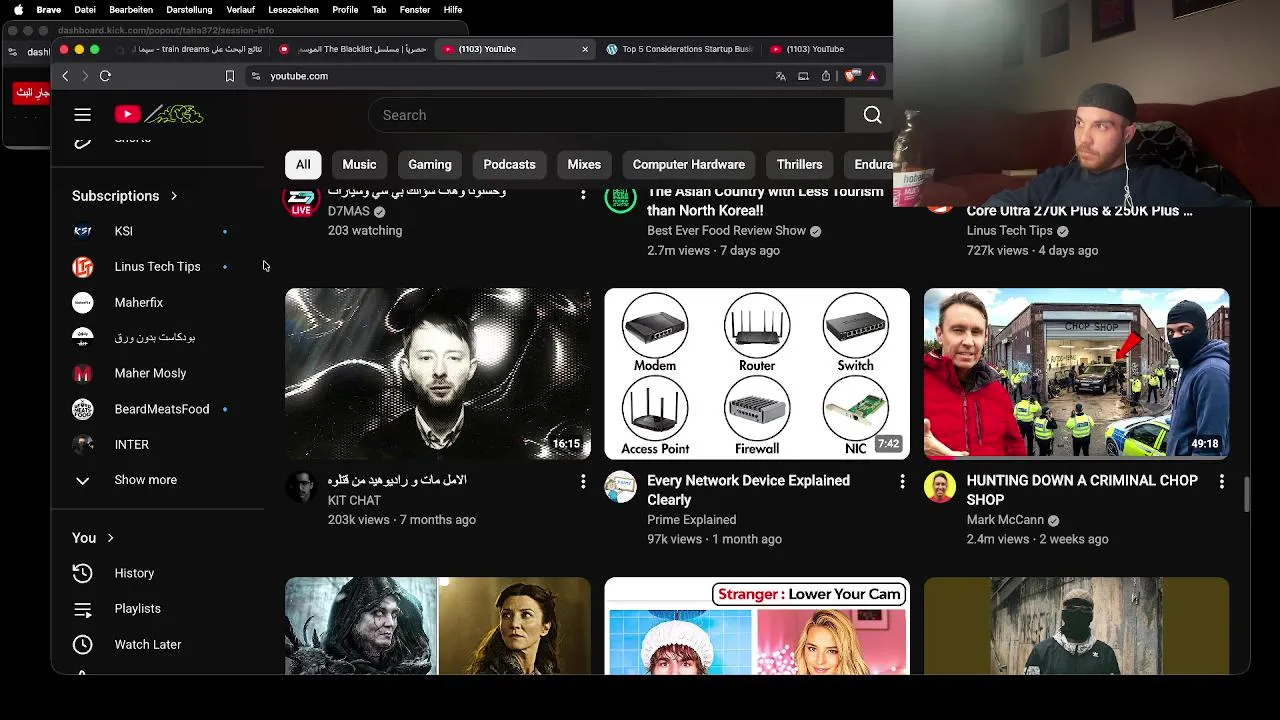Open the Playlists icon in sidebar
1280x720 pixels.
tap(83, 609)
